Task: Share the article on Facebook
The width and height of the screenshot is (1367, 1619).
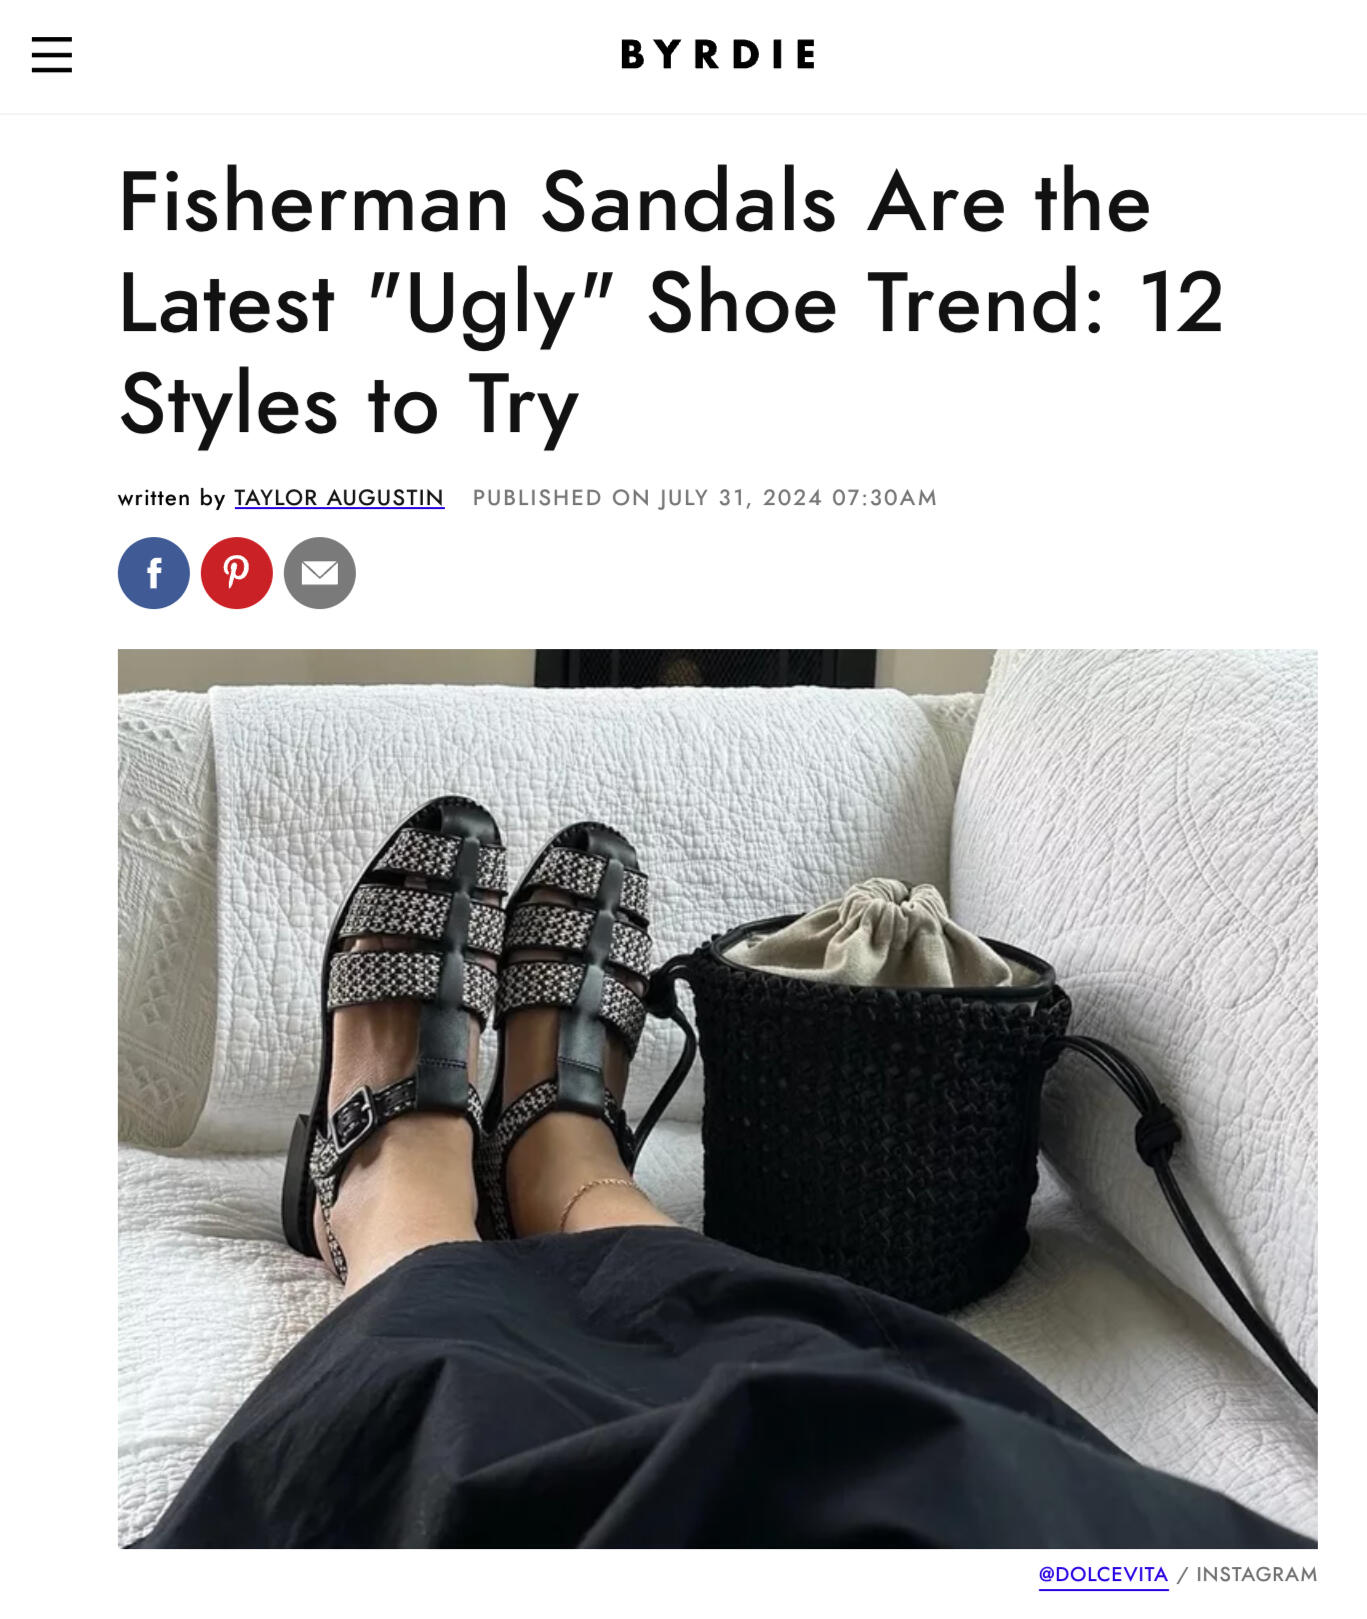Action: click(154, 573)
